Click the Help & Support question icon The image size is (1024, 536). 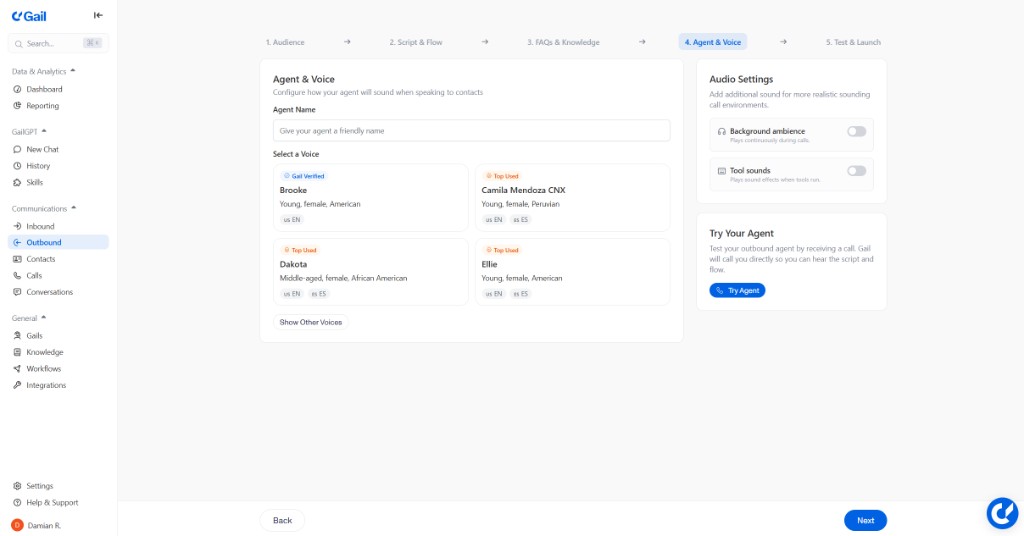click(17, 503)
